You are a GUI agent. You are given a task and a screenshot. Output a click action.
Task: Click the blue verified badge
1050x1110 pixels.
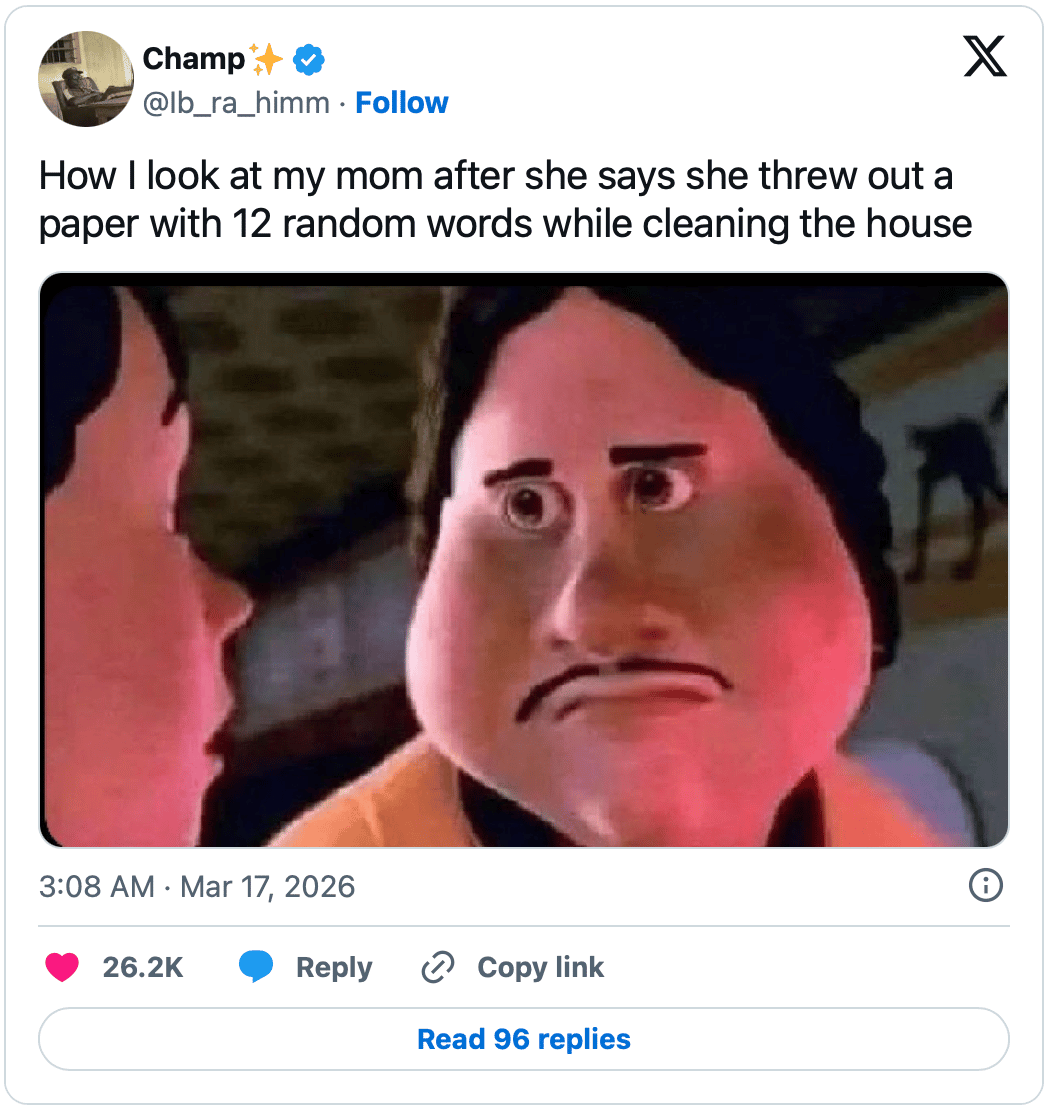pos(309,59)
